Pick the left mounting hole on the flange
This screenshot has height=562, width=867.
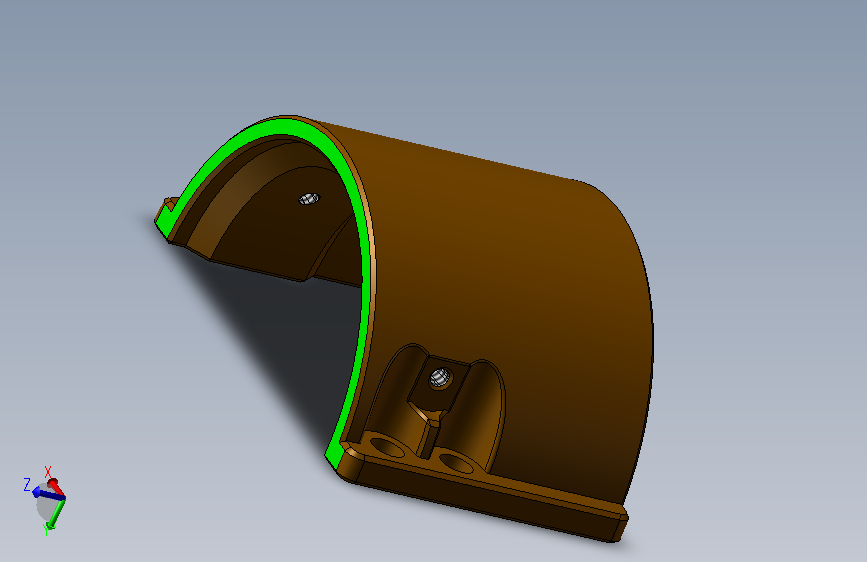pos(387,446)
